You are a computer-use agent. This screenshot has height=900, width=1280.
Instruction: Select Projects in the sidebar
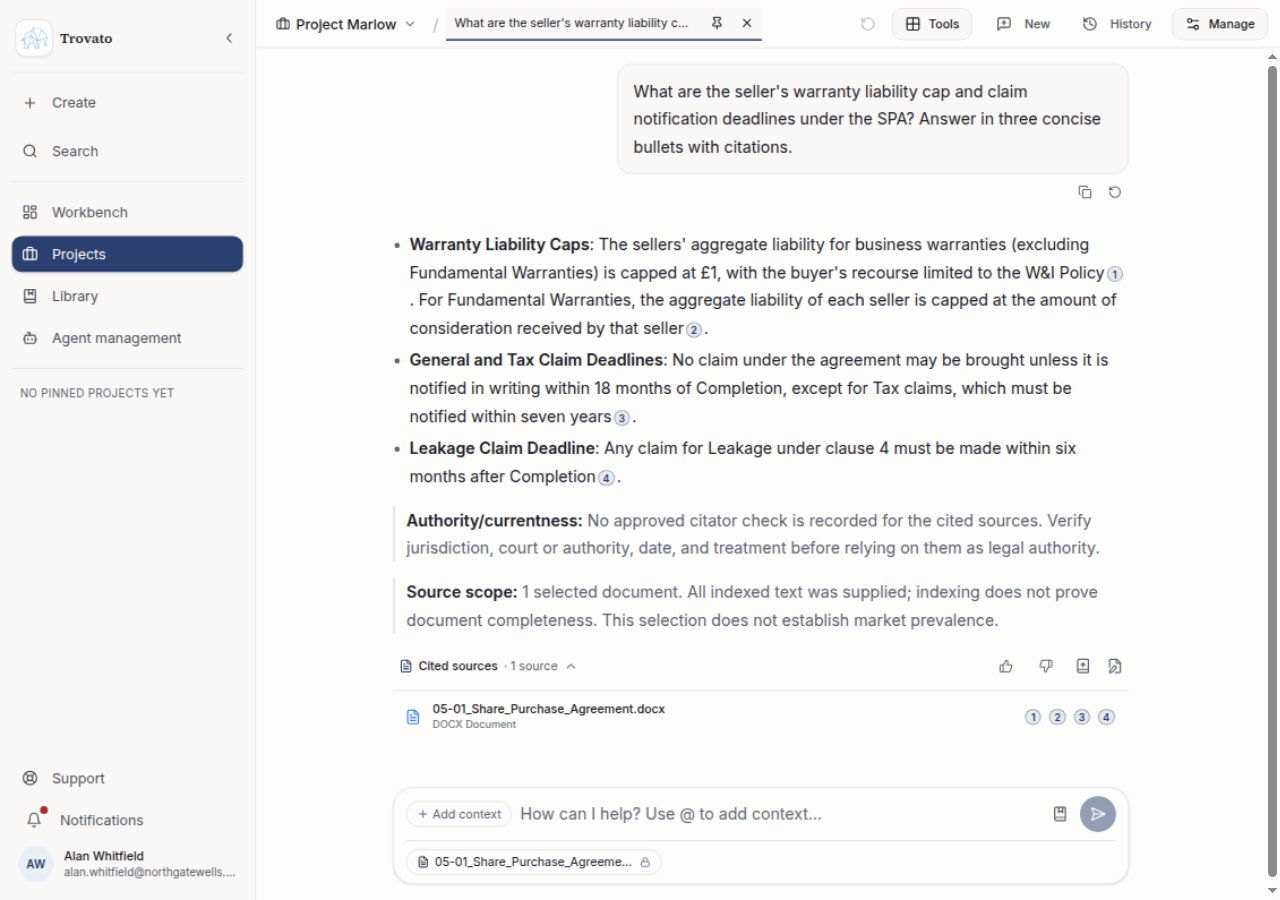[127, 254]
